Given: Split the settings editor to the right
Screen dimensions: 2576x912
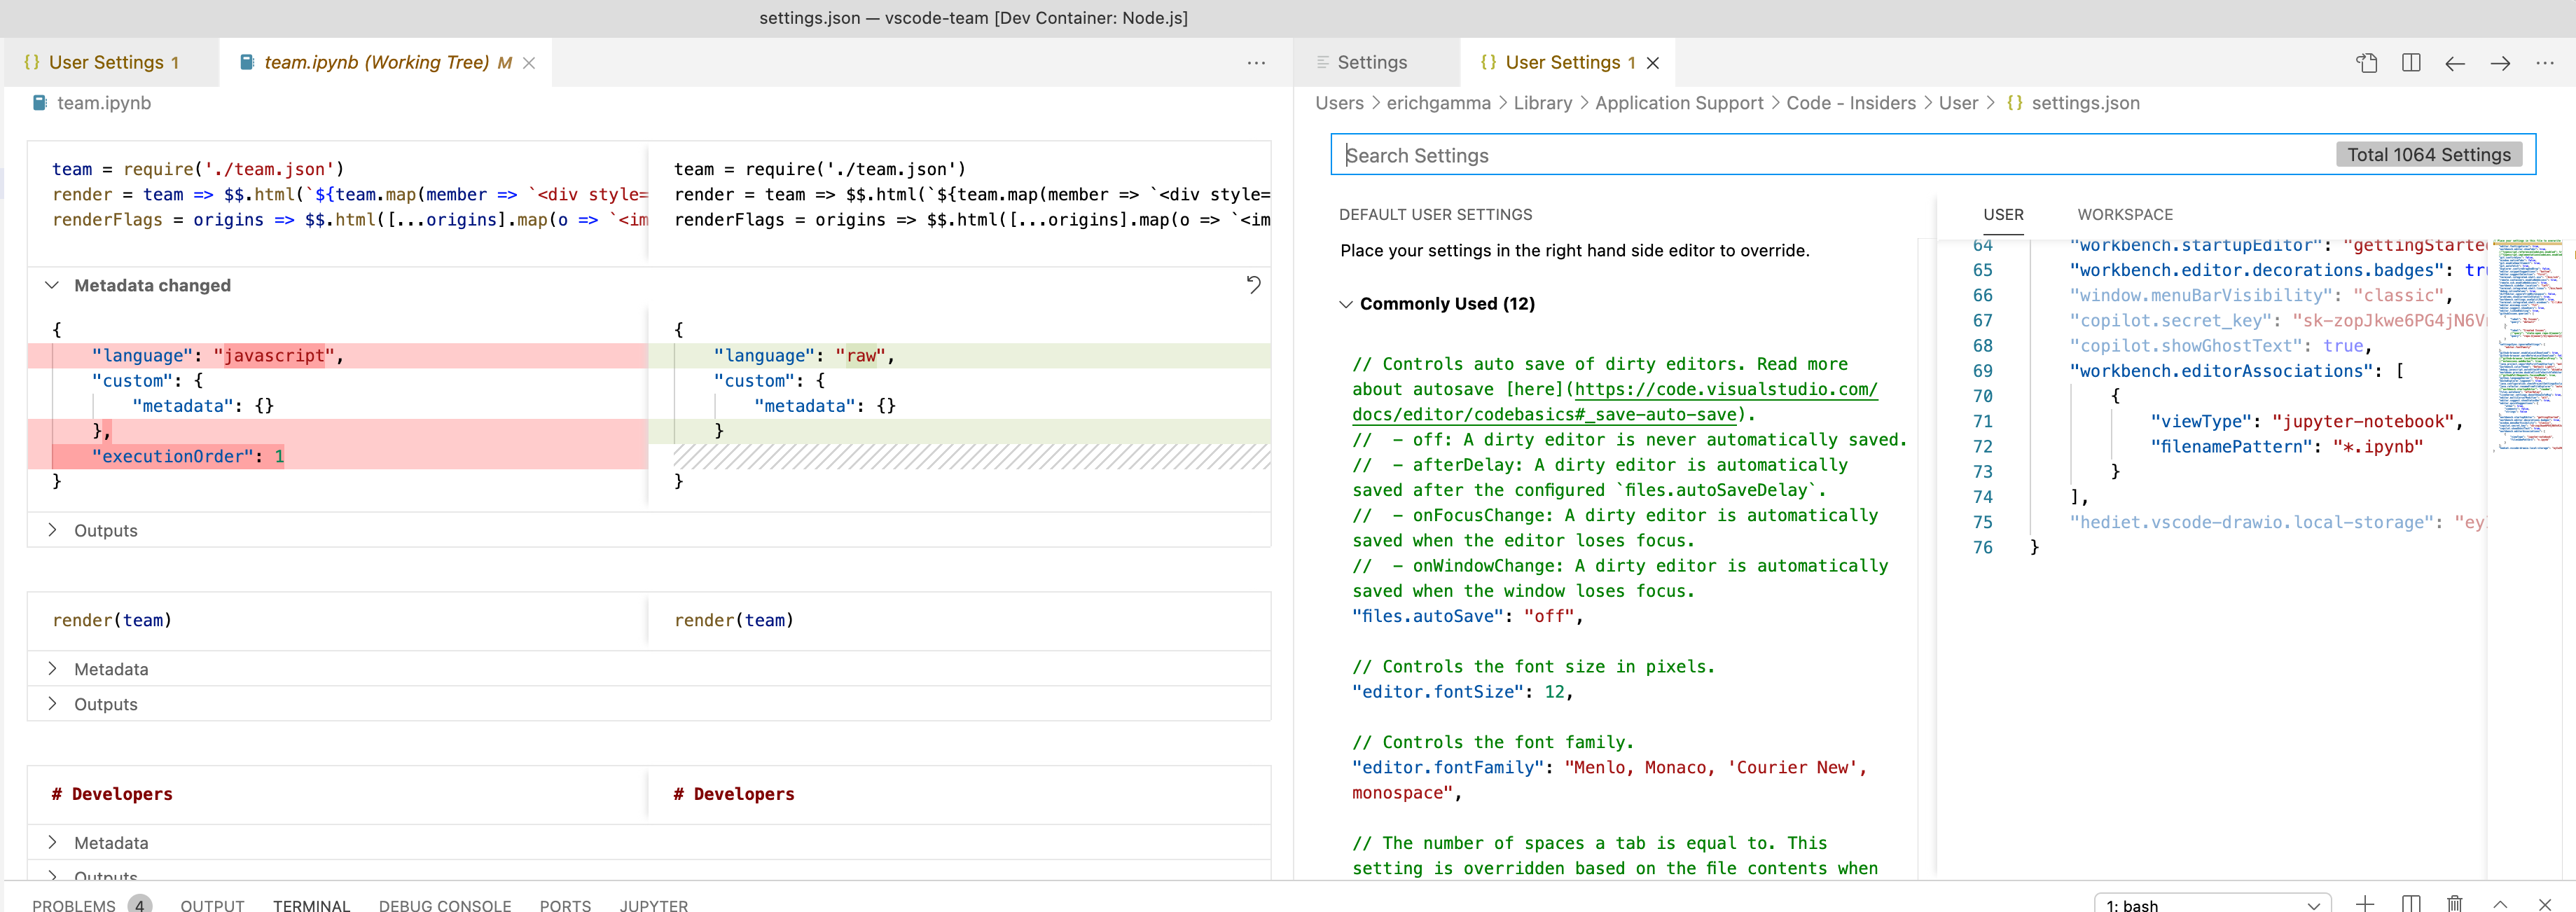Looking at the screenshot, I should click(2411, 62).
